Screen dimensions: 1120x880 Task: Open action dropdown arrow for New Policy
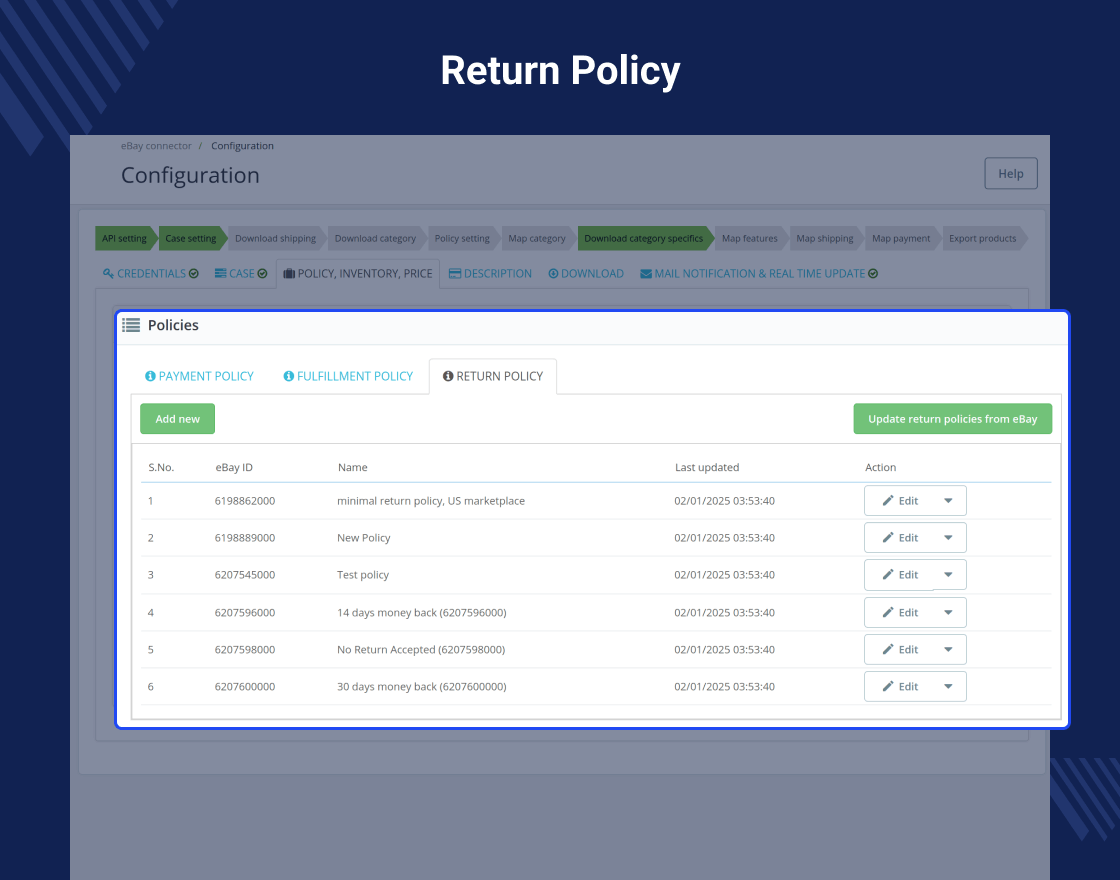point(949,538)
